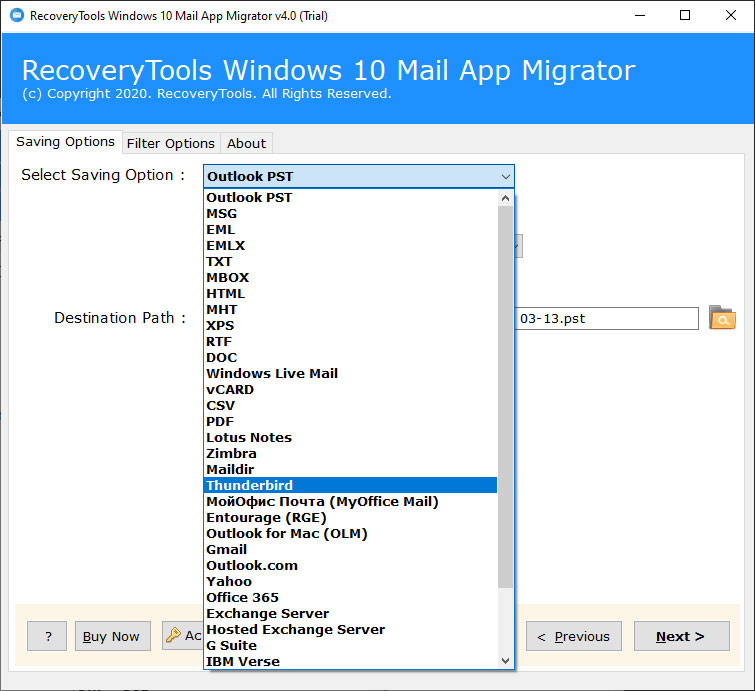Select G Suite from the list

tap(351, 645)
